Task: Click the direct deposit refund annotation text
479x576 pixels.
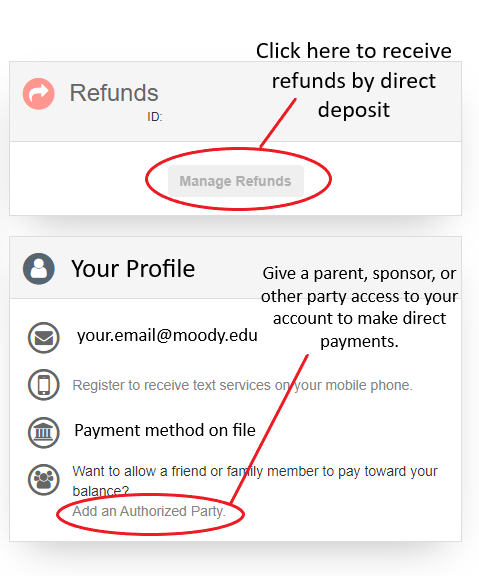Action: pos(354,80)
